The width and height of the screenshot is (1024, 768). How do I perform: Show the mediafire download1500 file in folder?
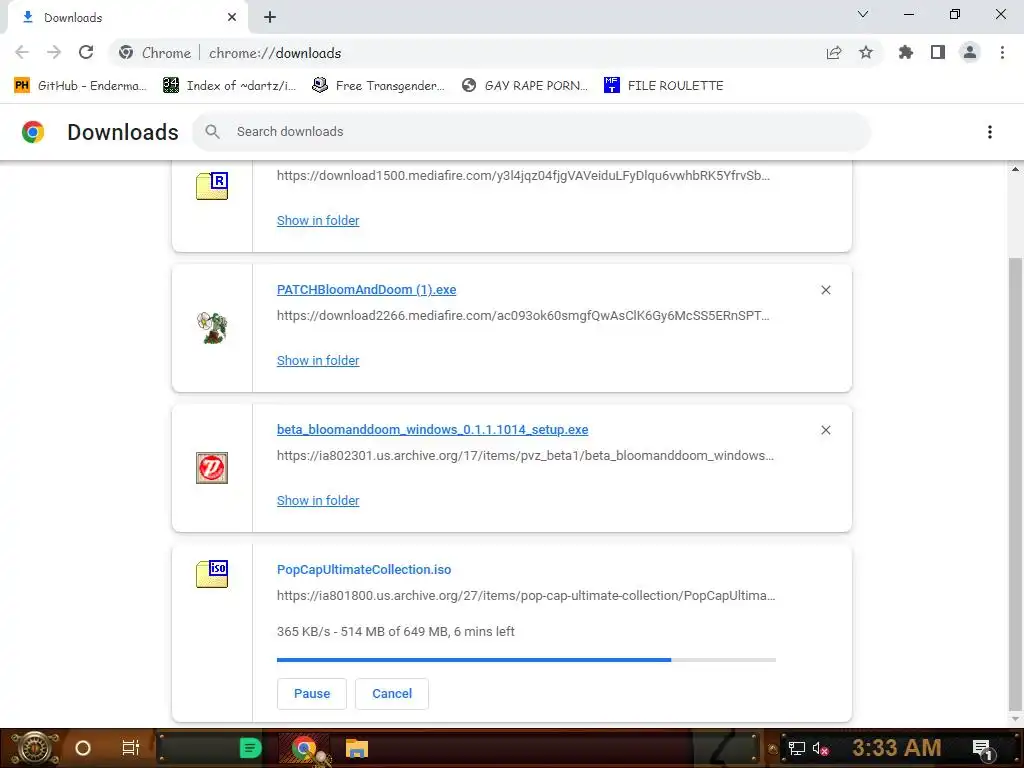click(x=318, y=221)
